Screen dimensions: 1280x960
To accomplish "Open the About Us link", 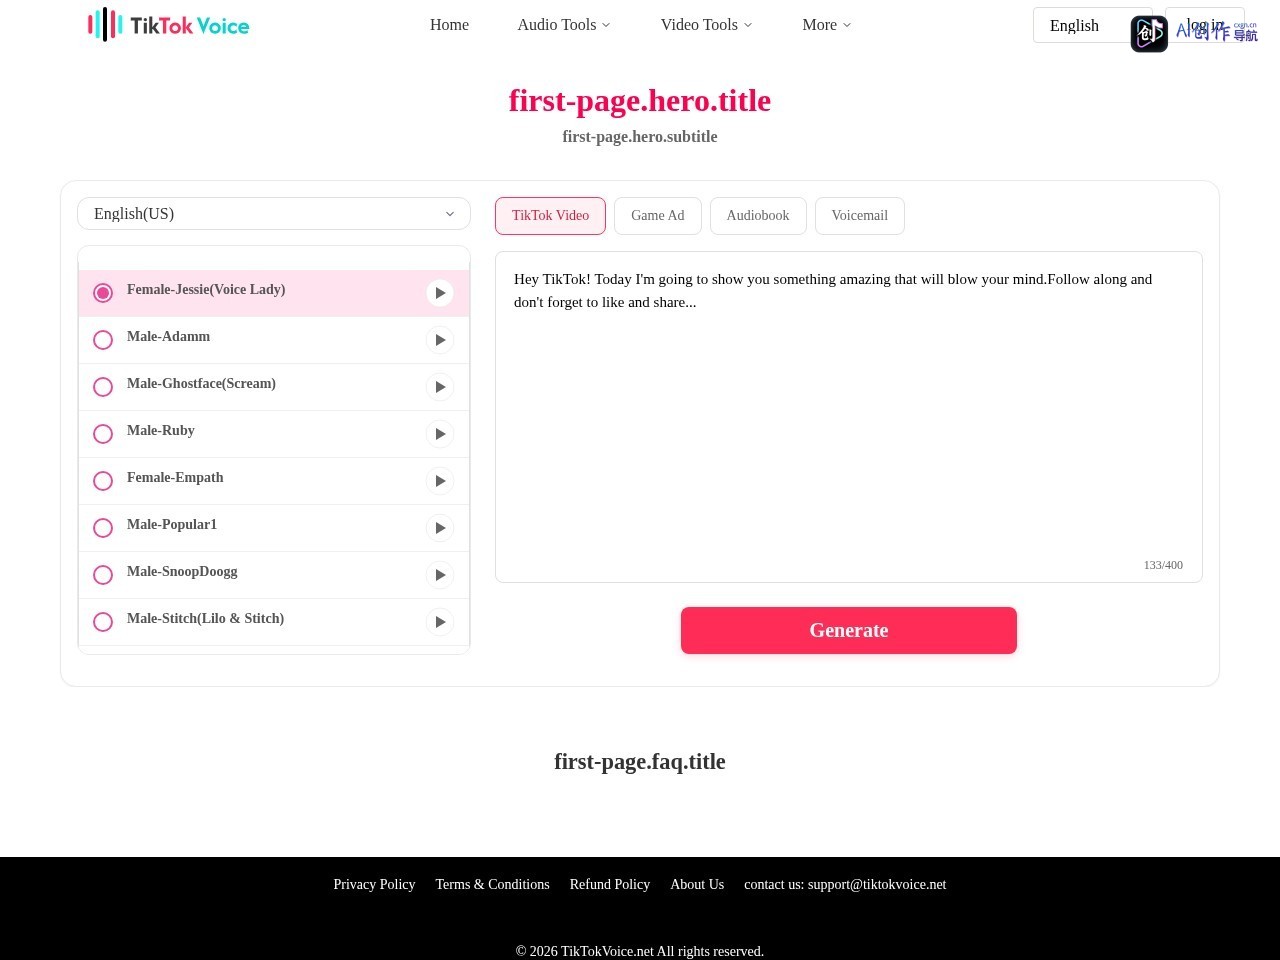I will 697,884.
